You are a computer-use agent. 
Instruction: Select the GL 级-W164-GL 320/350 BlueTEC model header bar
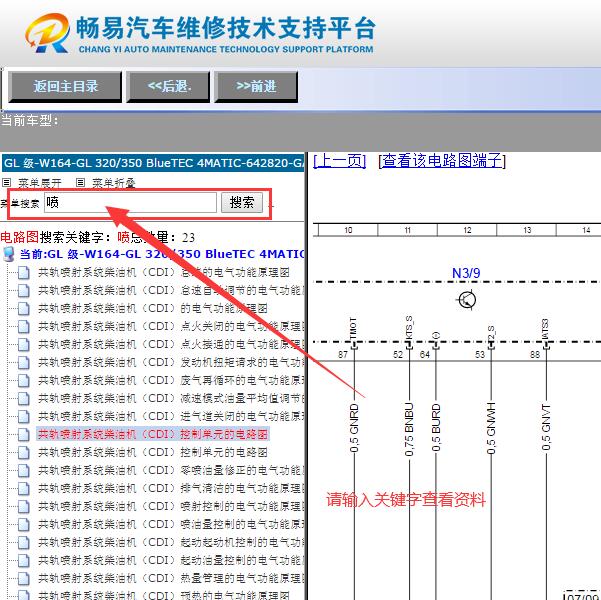tap(153, 163)
